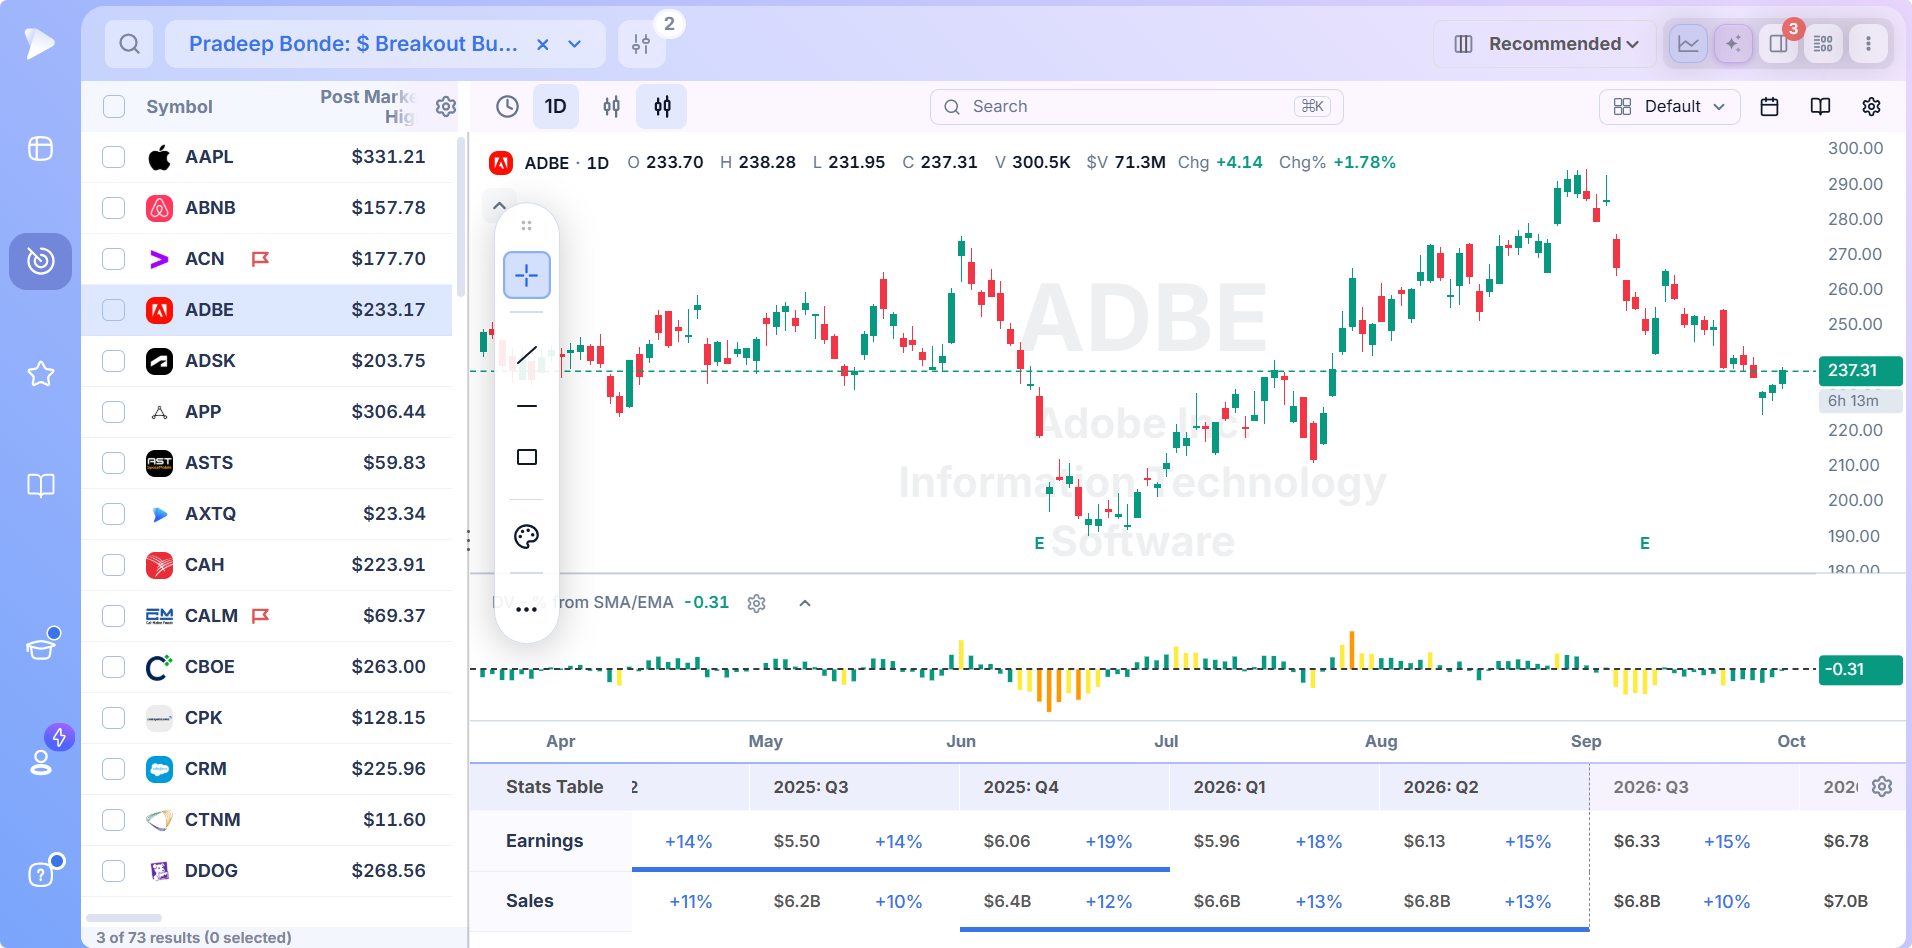This screenshot has height=948, width=1912.
Task: Switch to the candlestick chart type icon
Action: (662, 106)
